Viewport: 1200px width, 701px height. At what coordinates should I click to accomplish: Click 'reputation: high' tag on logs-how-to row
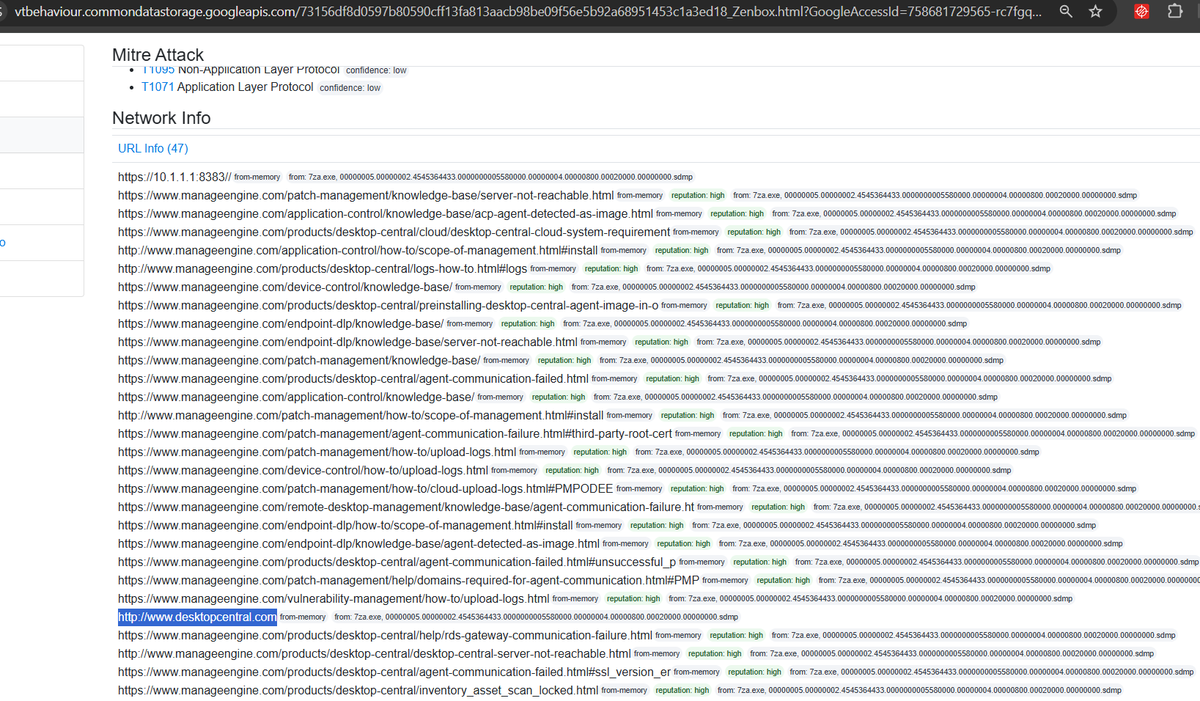point(612,270)
